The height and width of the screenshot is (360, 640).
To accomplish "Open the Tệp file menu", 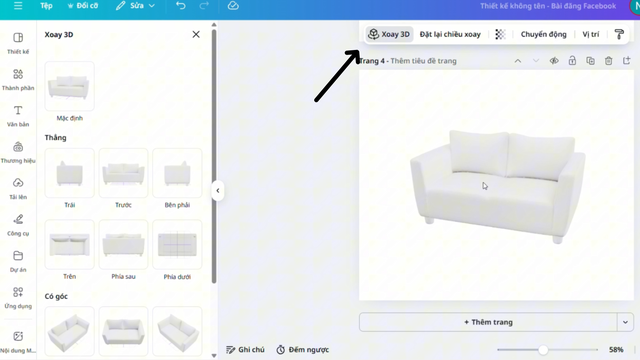I will pos(47,6).
